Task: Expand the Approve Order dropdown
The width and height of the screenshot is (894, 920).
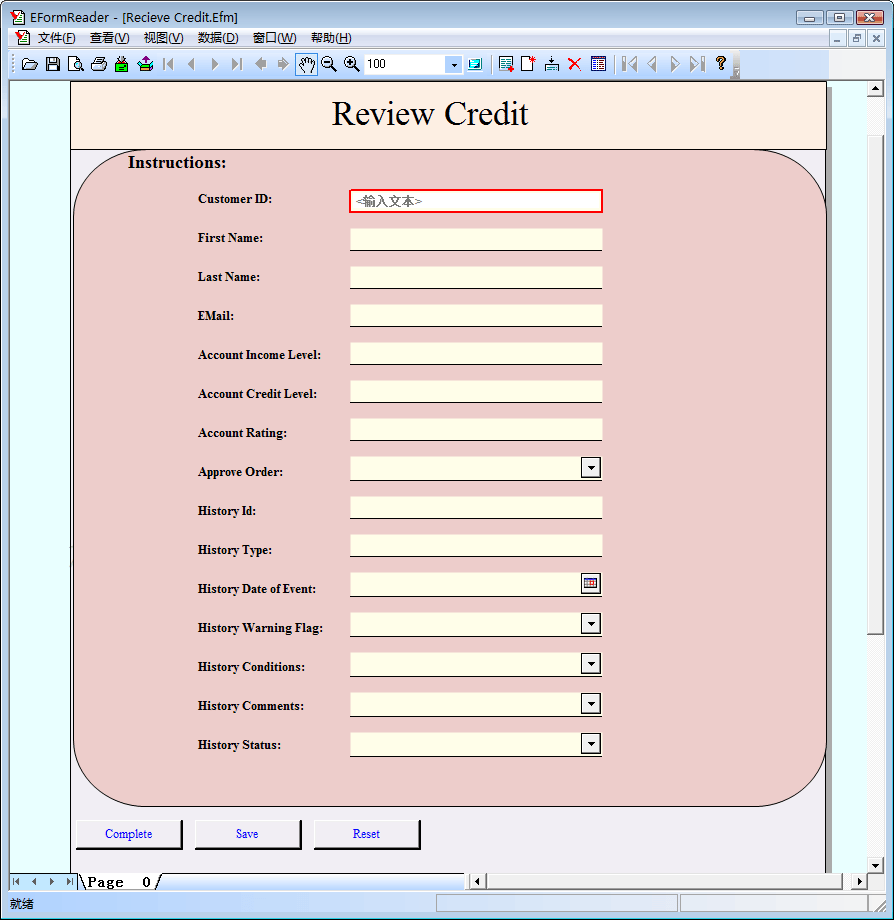Action: click(x=591, y=468)
